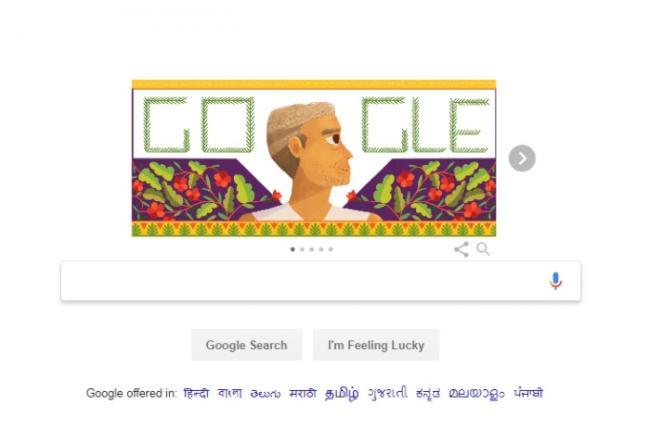Switch Google to the বাংলা language link
Image resolution: width=650 pixels, height=430 pixels.
point(230,393)
